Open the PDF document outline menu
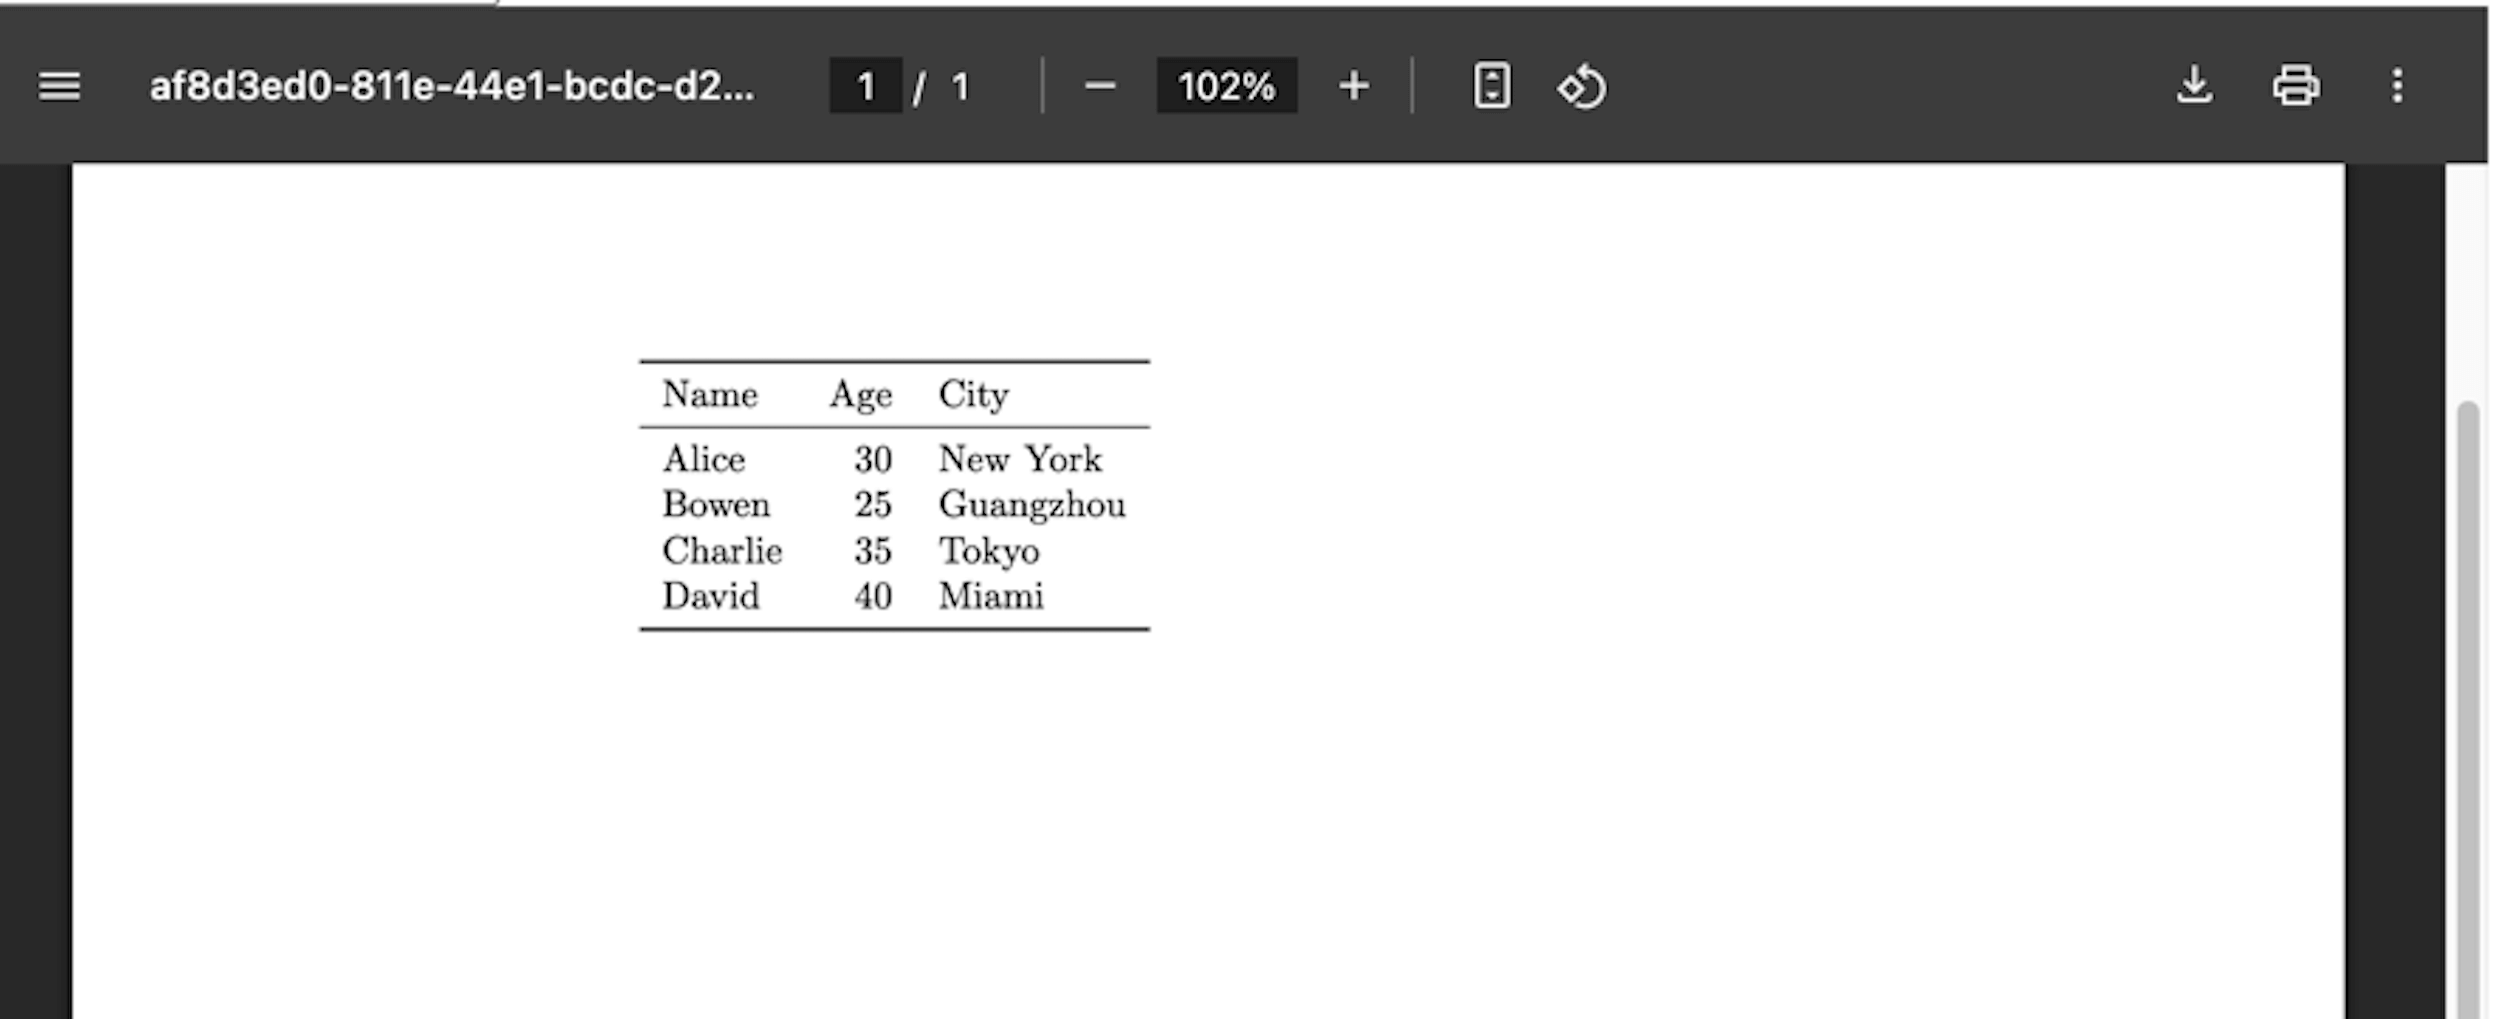 (59, 87)
